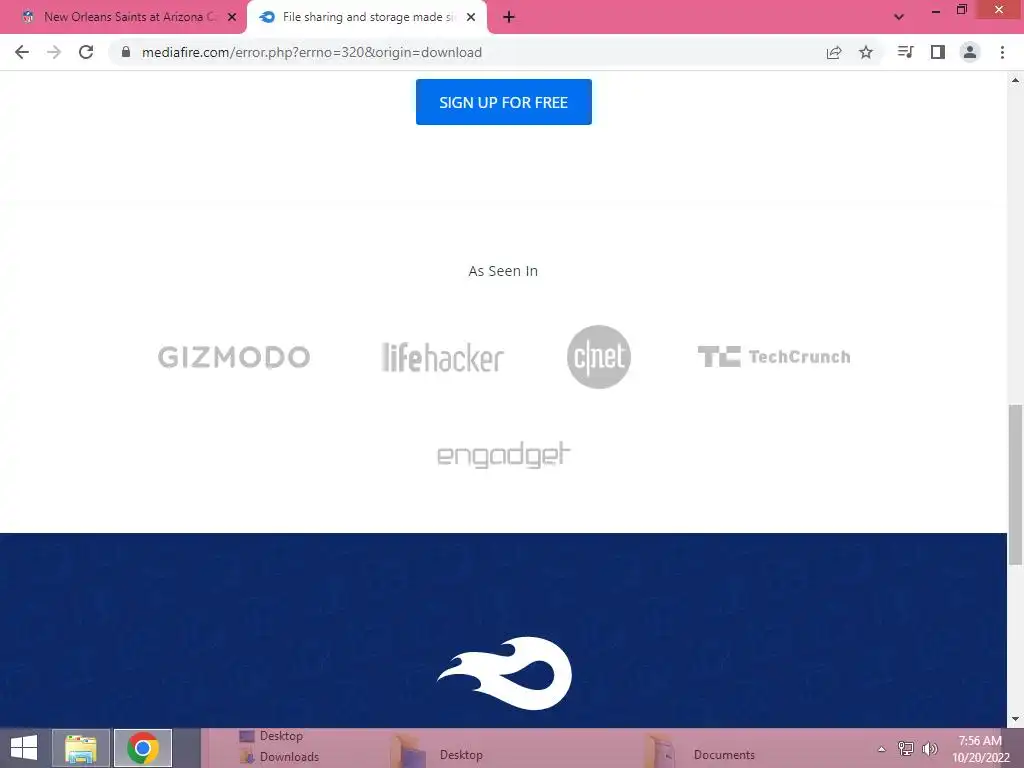Click the MediaFire flame logo in footer
The height and width of the screenshot is (768, 1024).
click(504, 673)
